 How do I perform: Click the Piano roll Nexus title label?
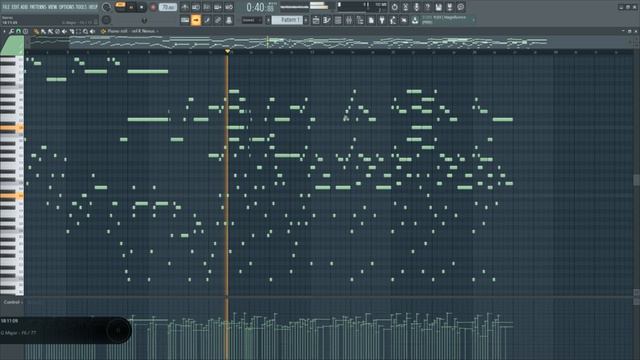coord(131,31)
